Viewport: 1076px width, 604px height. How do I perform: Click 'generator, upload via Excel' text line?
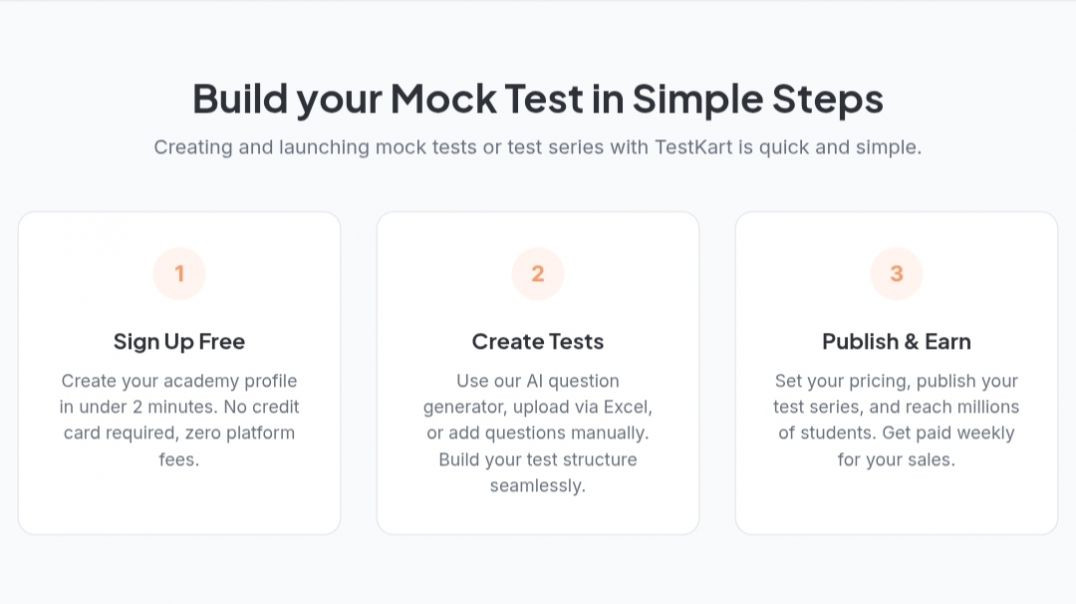click(538, 407)
